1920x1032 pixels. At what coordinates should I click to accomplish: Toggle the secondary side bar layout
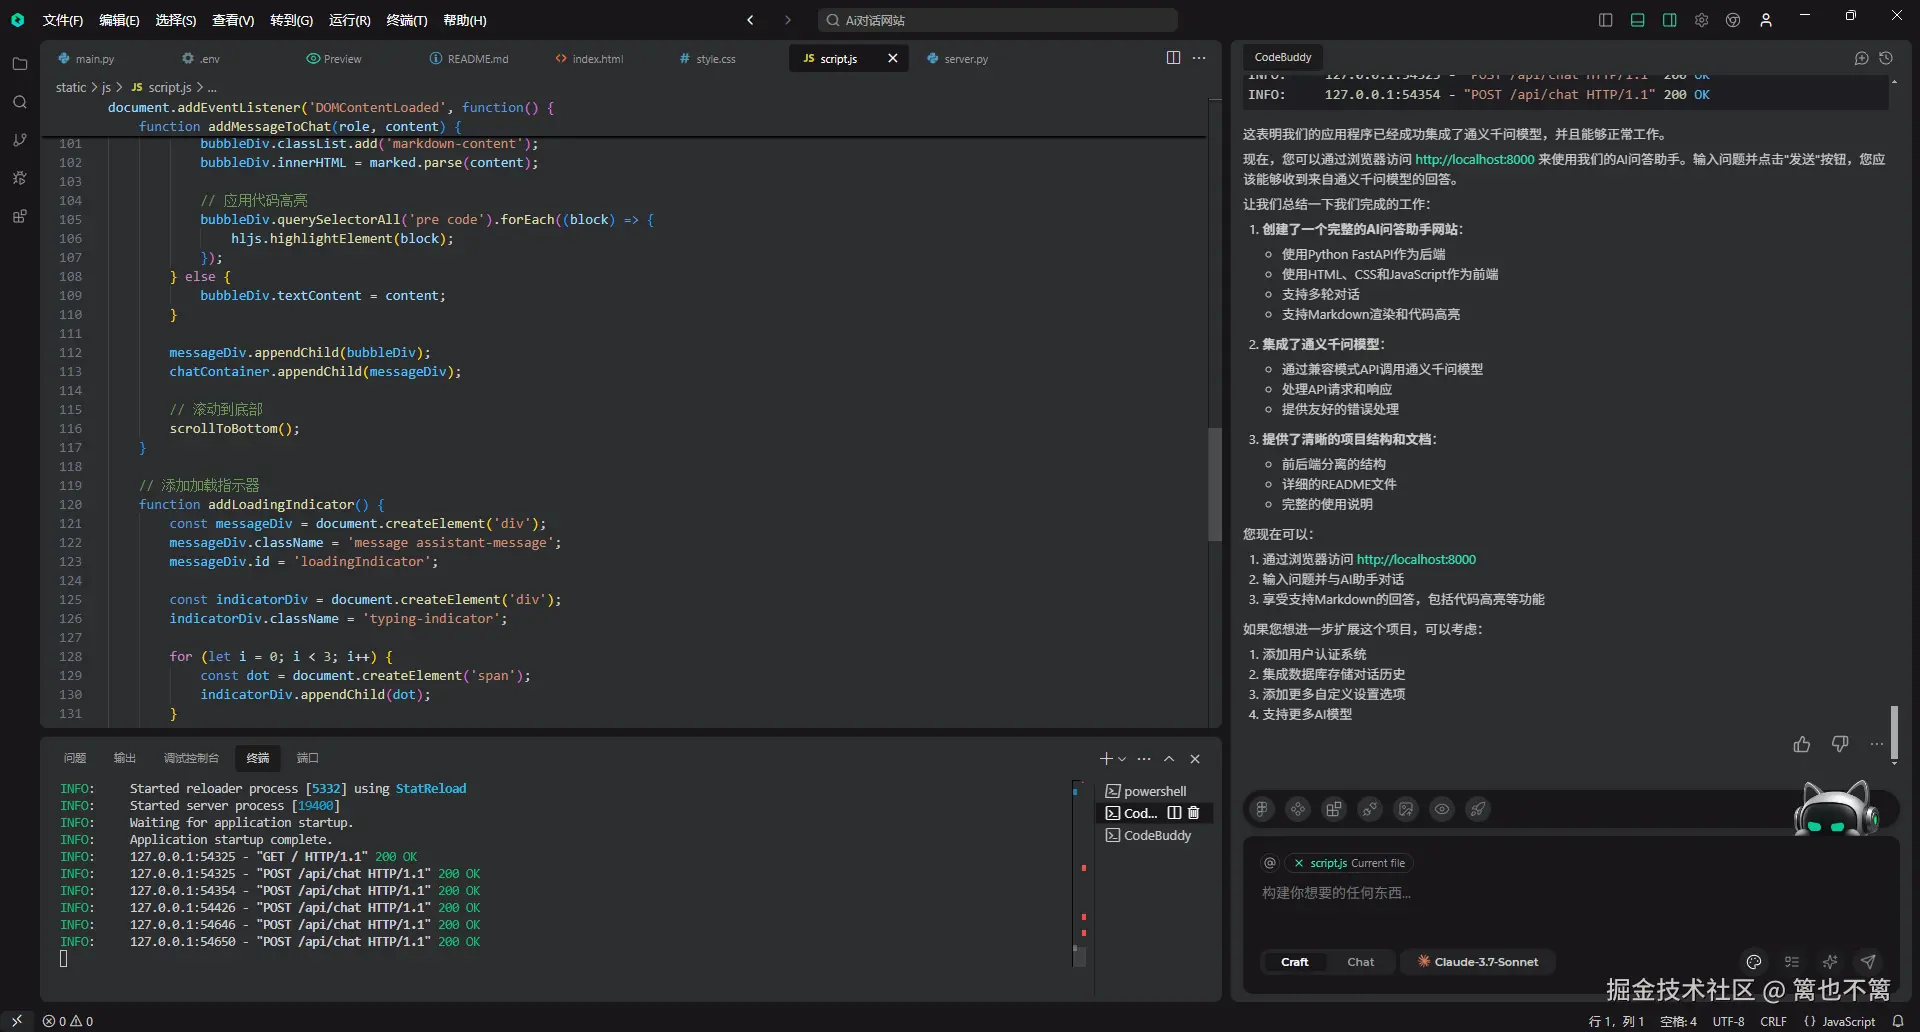(x=1670, y=20)
